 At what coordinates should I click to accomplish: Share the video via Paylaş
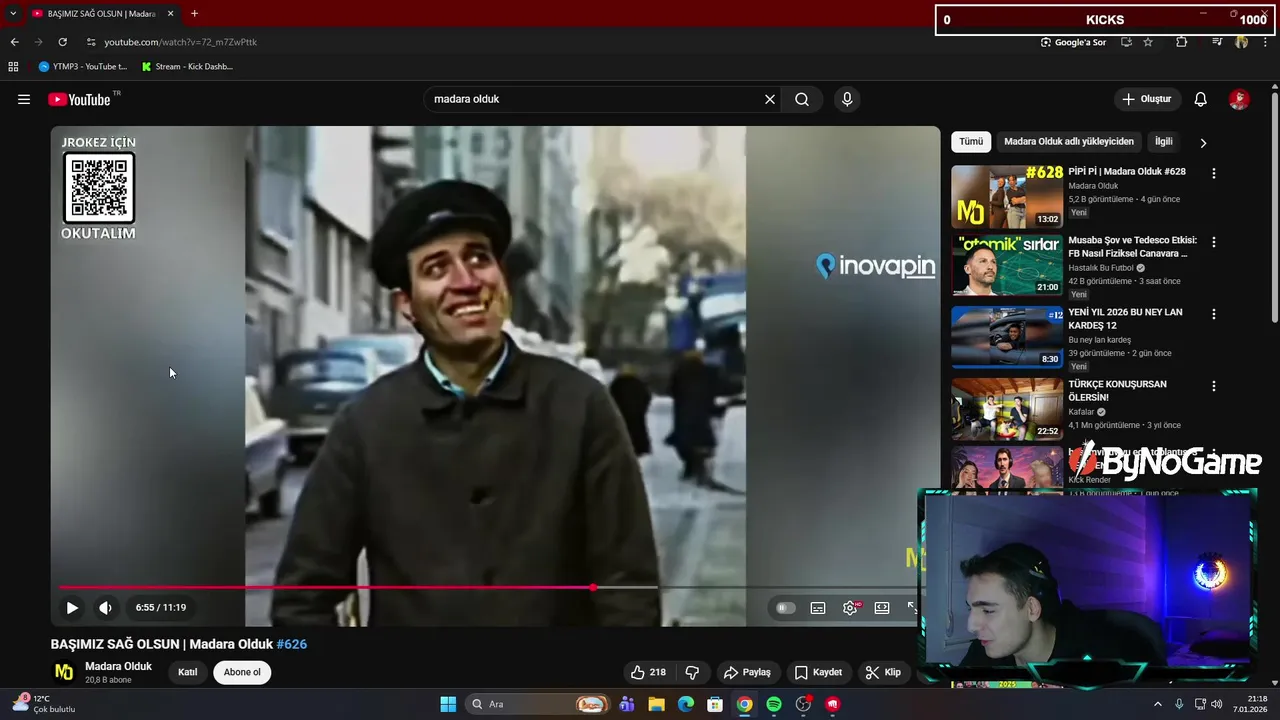pyautogui.click(x=747, y=672)
